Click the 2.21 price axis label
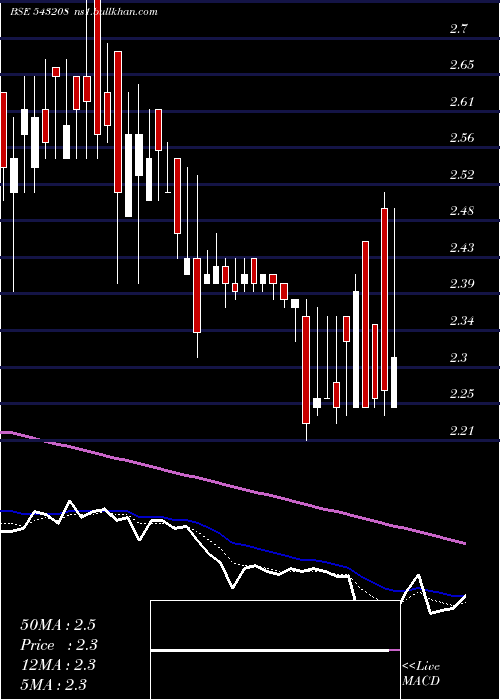This screenshot has width=500, height=700. pos(461,430)
